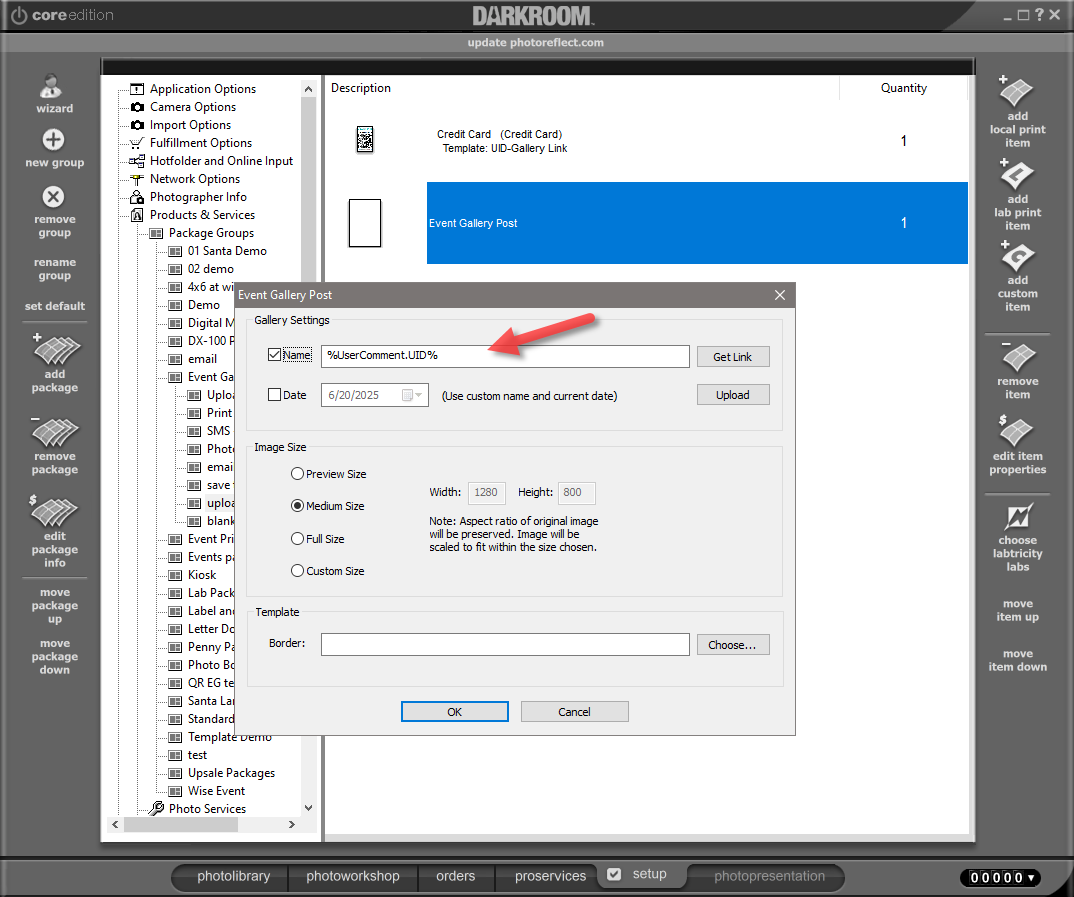Click the Application Options tree icon

coord(137,89)
